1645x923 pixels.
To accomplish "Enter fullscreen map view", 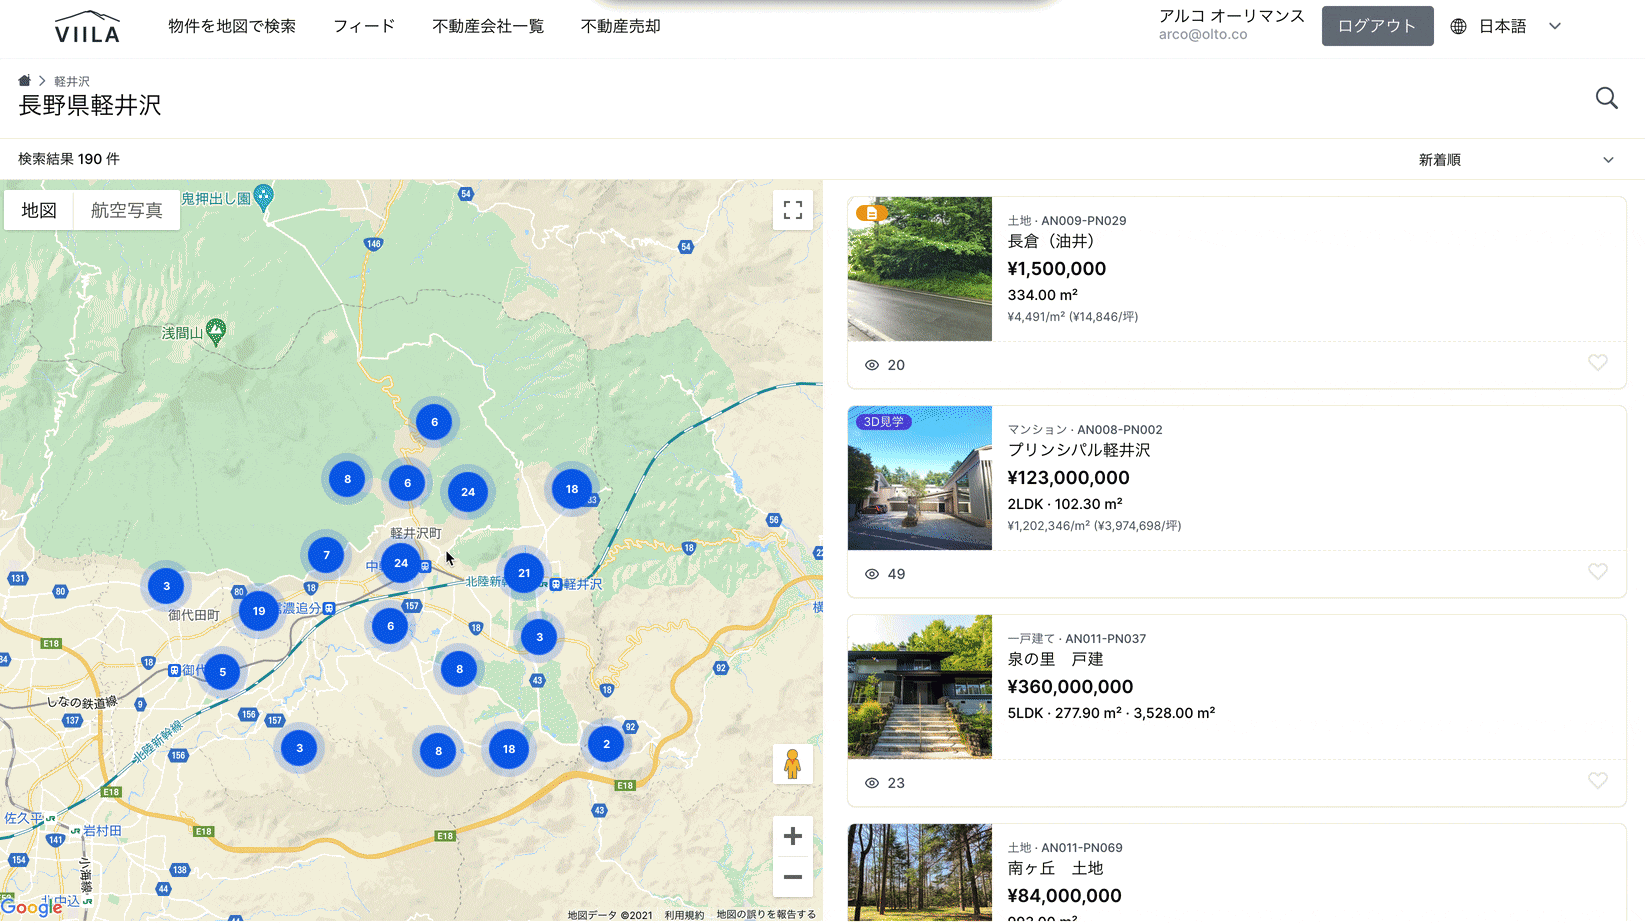I will point(792,210).
